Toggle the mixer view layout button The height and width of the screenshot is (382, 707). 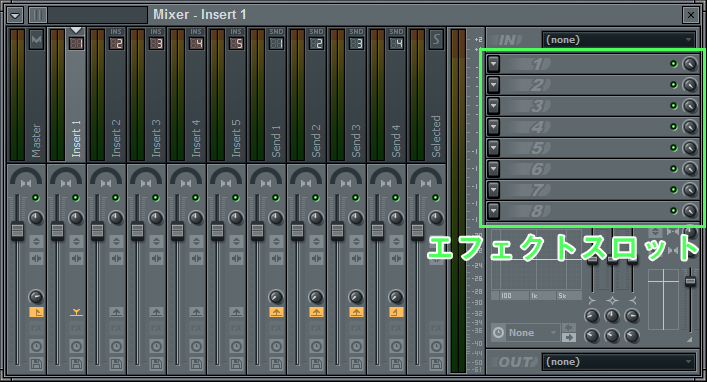[x=37, y=15]
